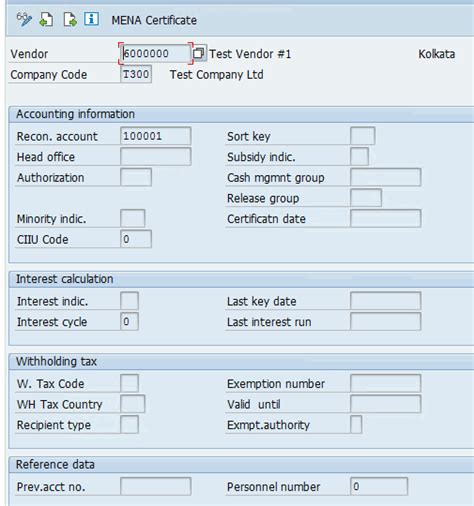Select the Recipient type field
The width and height of the screenshot is (474, 506).
(129, 425)
